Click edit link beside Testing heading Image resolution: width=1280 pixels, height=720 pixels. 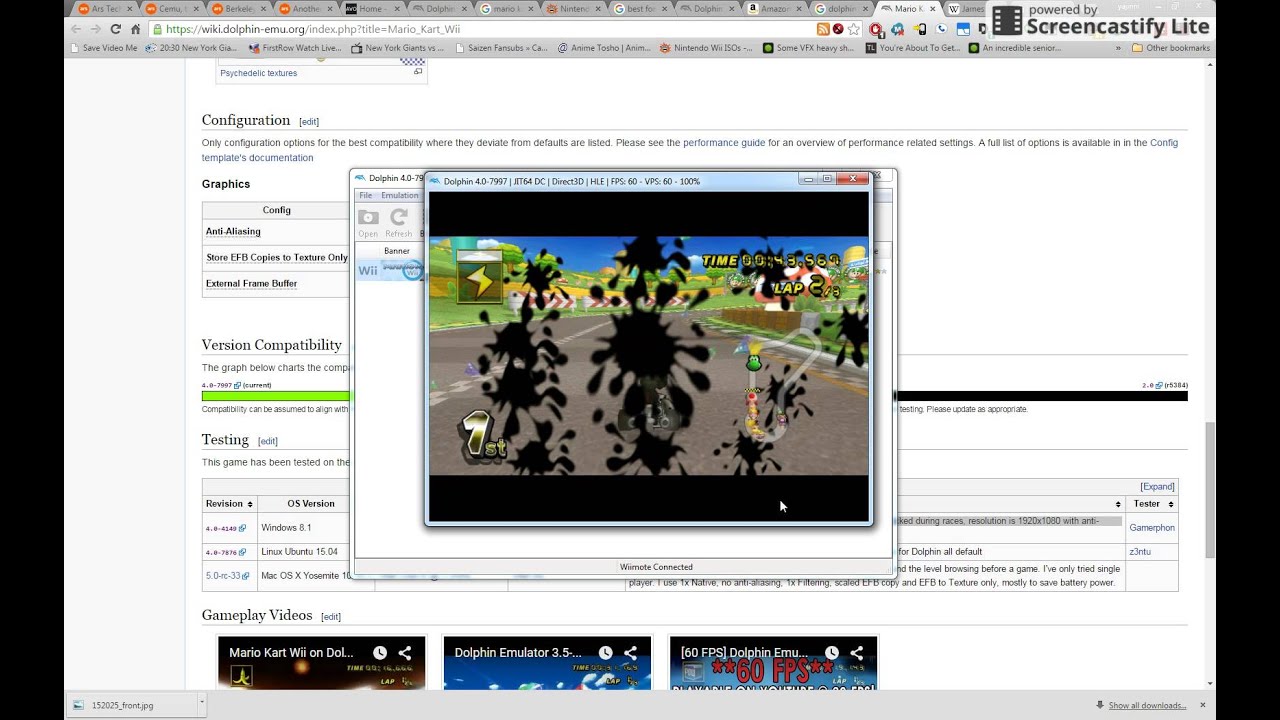point(268,441)
